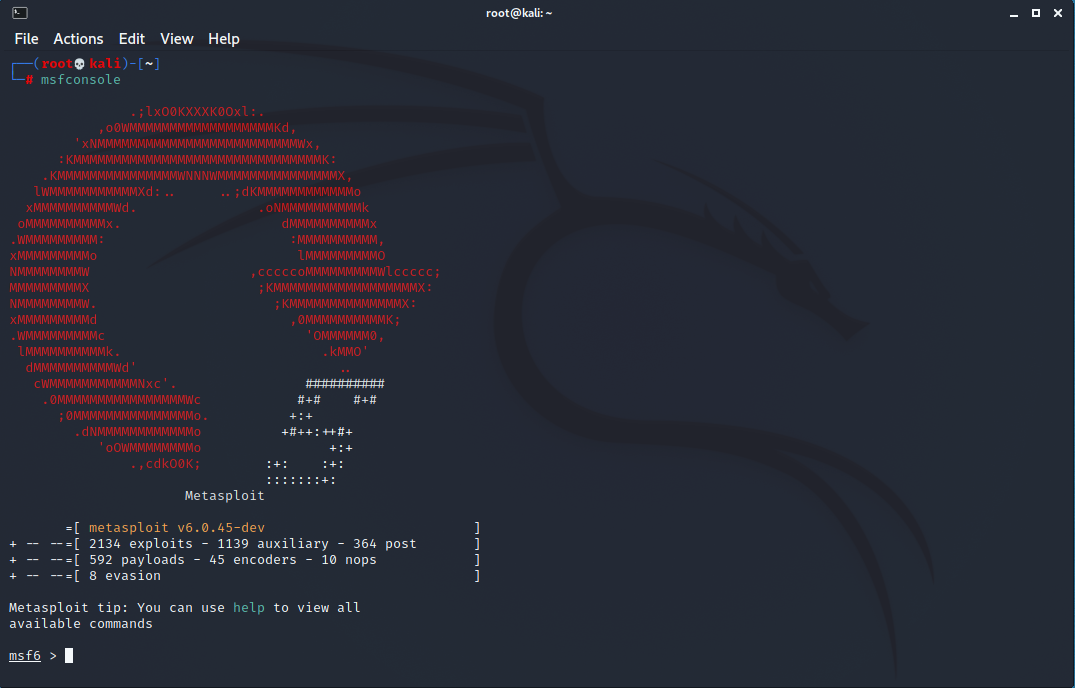Click the '2134 exploits' text
This screenshot has width=1075, height=688.
[141, 543]
